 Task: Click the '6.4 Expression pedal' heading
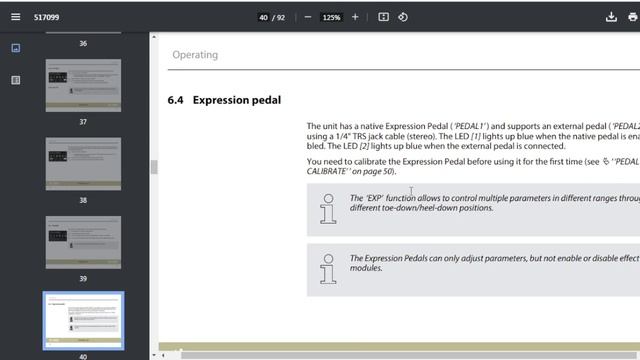pyautogui.click(x=224, y=100)
